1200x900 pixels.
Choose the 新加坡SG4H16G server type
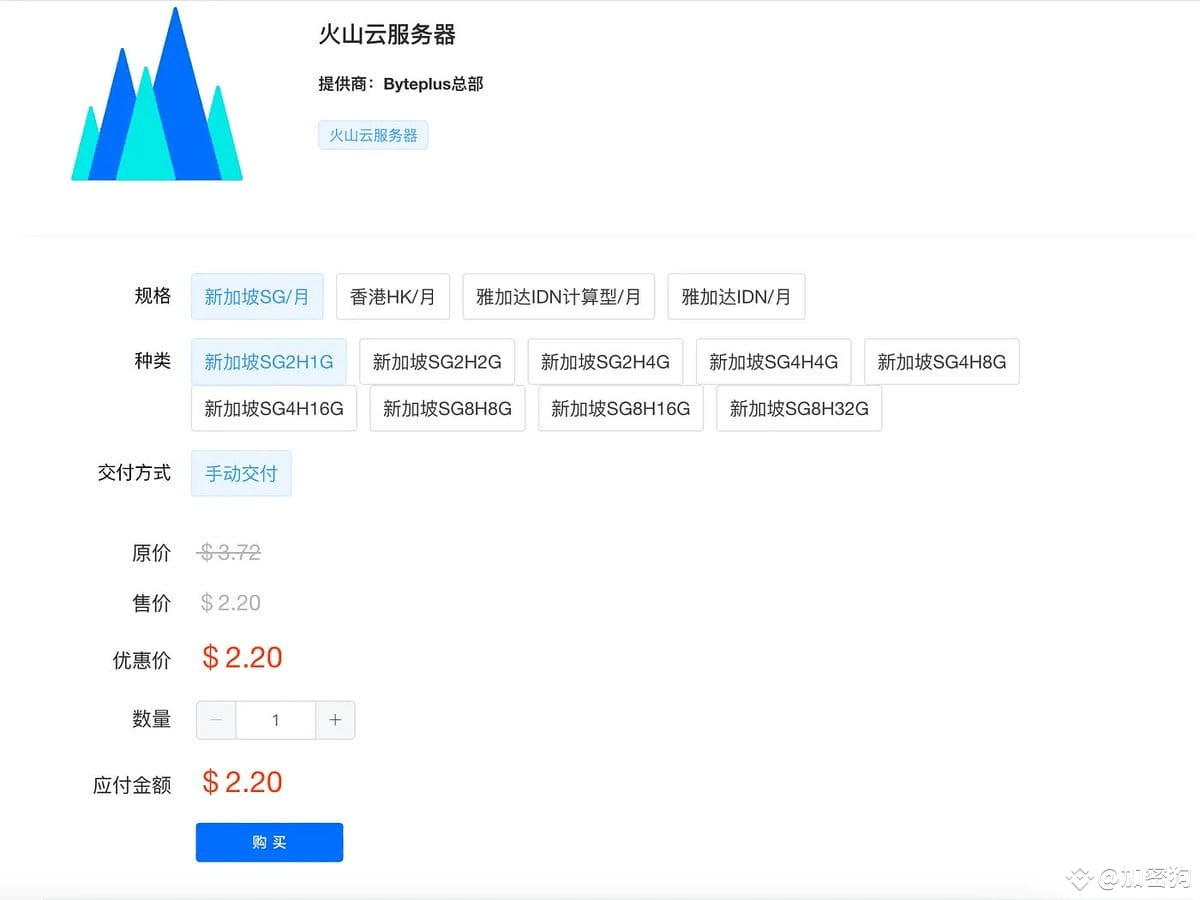click(x=273, y=408)
